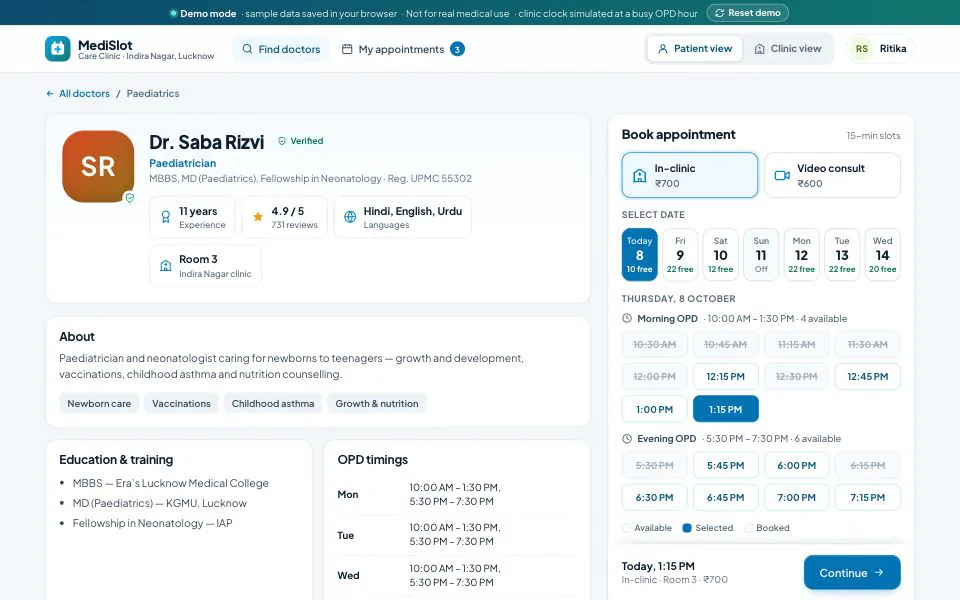
Task: Click the Reset demo button
Action: point(748,13)
